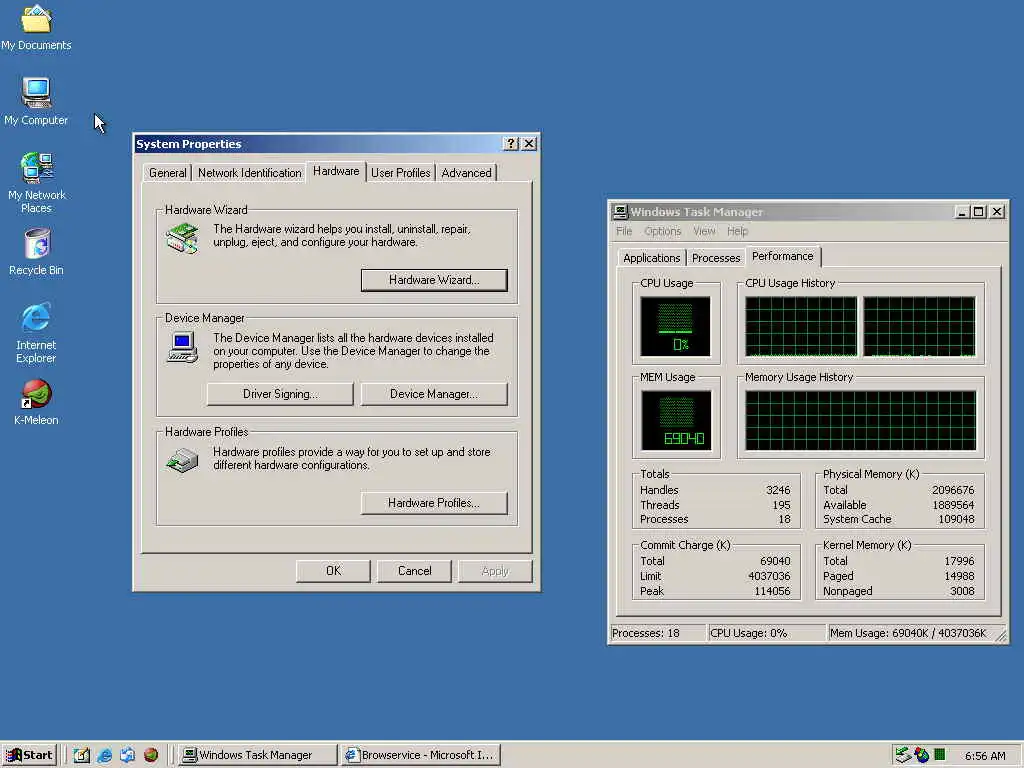
Task: Click Commit Charge Peak 114056
Action: [x=772, y=591]
